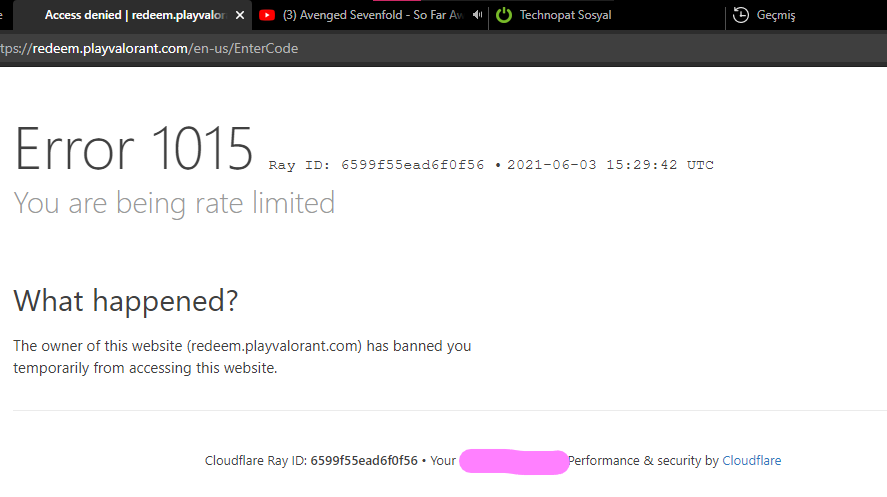The height and width of the screenshot is (497, 887).
Task: Click the YouTube icon on the Avenged Sevenfold tab
Action: click(x=268, y=15)
